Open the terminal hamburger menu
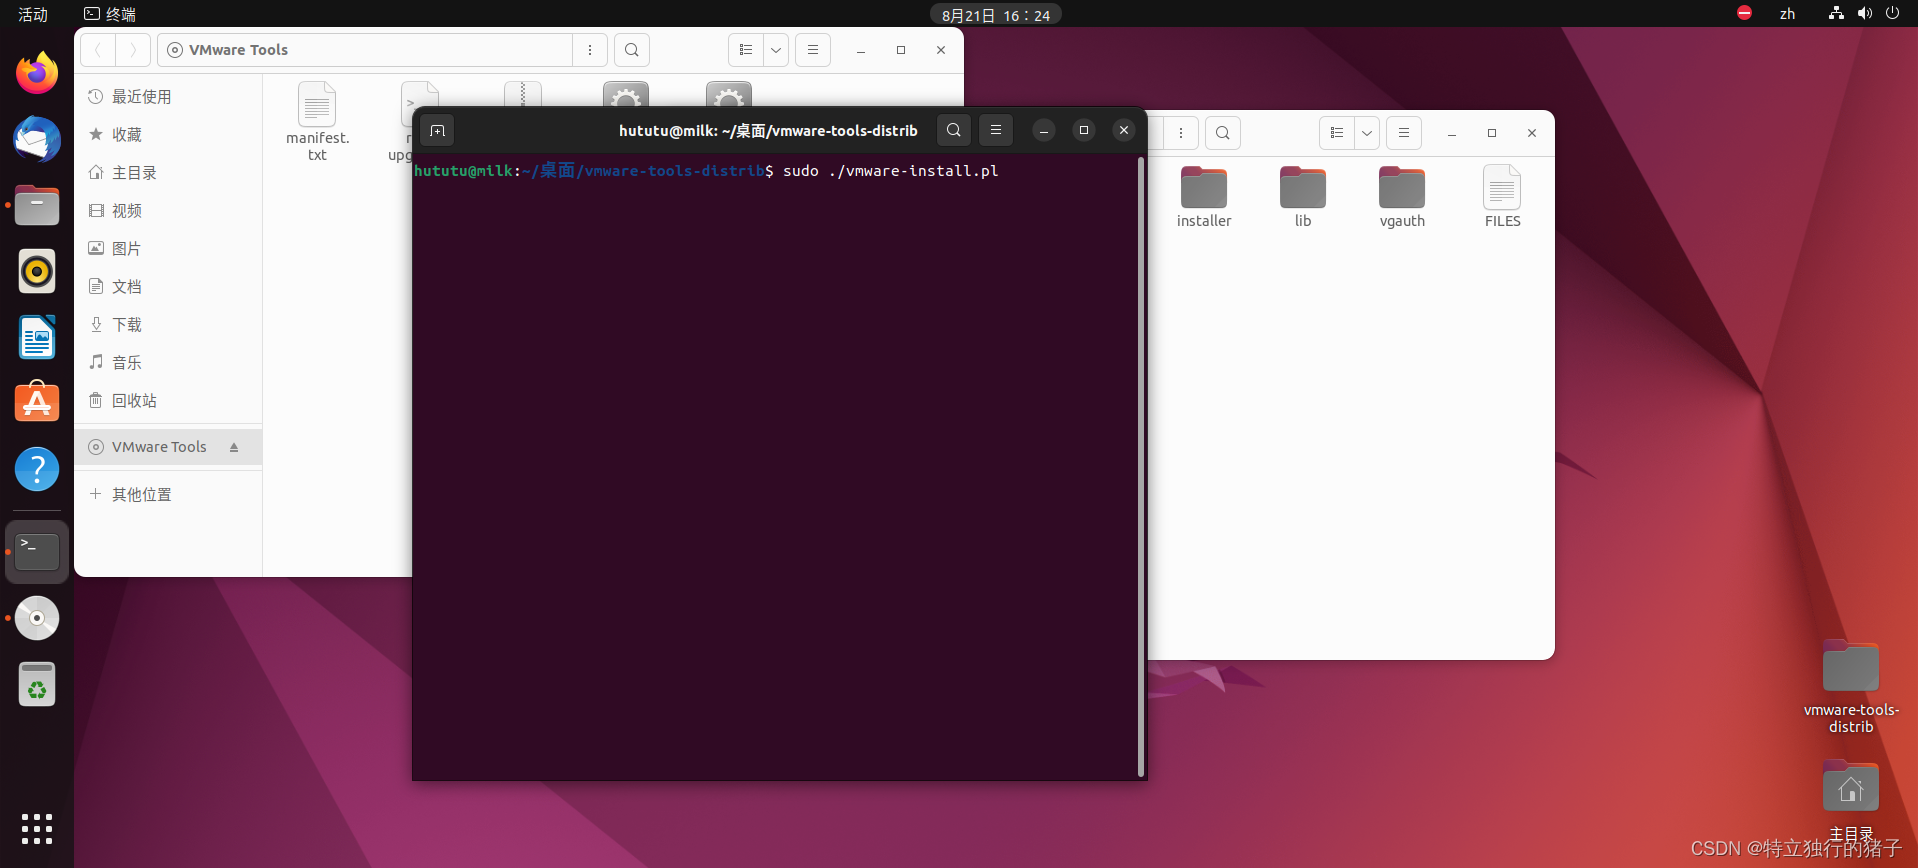 (996, 130)
